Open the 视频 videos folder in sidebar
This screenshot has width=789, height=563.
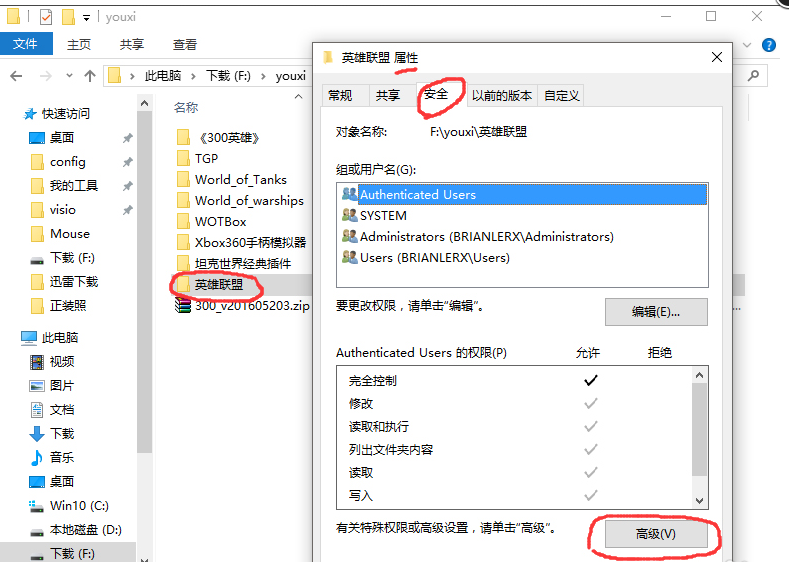(62, 362)
